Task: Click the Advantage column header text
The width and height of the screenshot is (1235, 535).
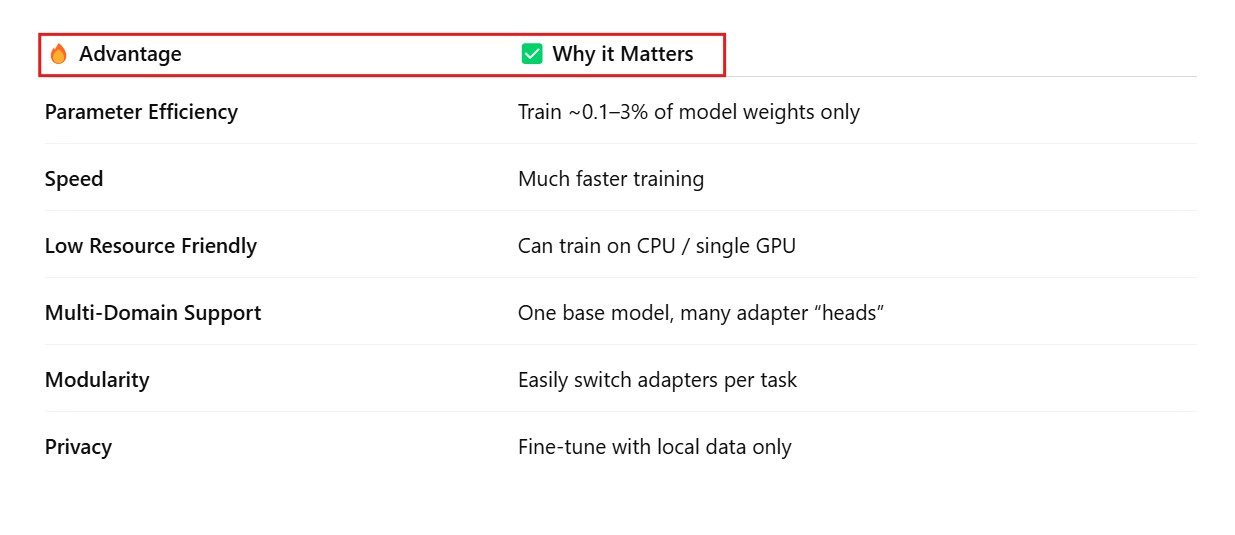Action: tap(130, 54)
